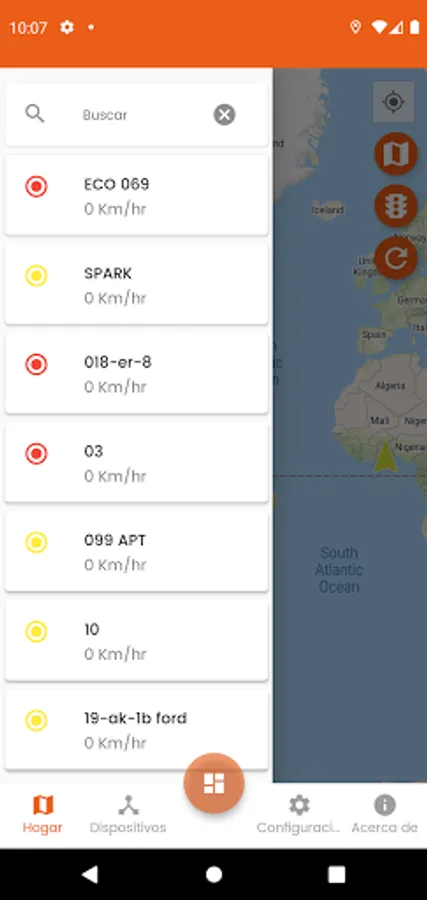
Task: Tap the yellow vehicle arrow marker on map
Action: coord(385,457)
